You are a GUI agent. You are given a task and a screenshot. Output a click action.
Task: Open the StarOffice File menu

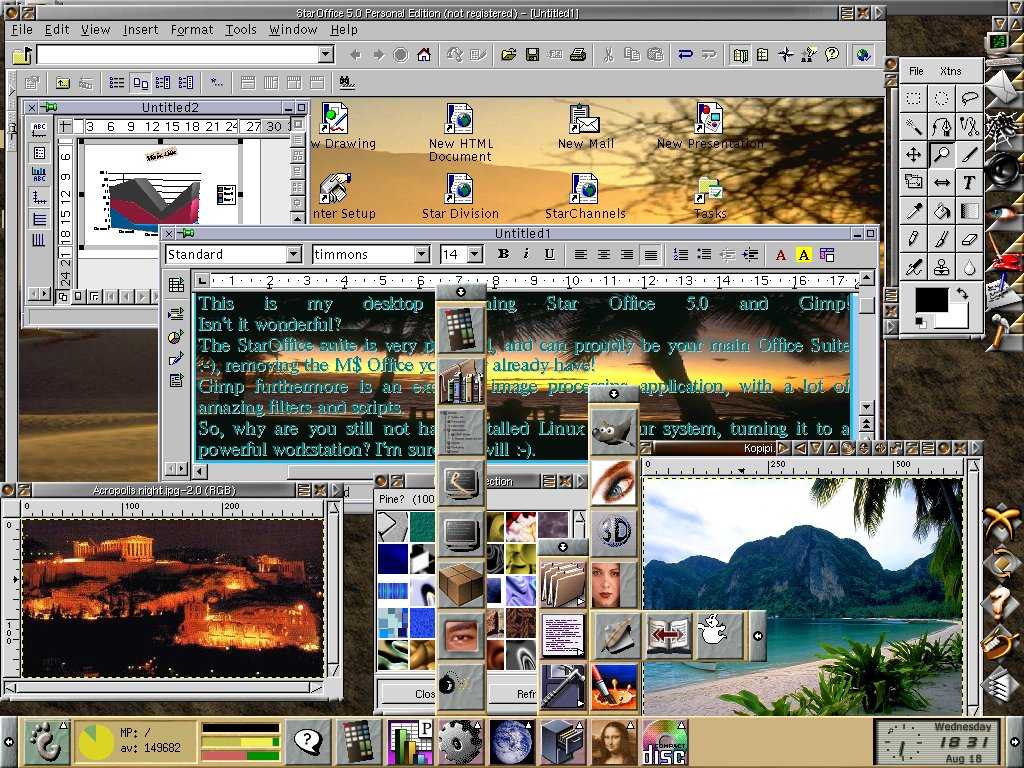click(x=22, y=30)
